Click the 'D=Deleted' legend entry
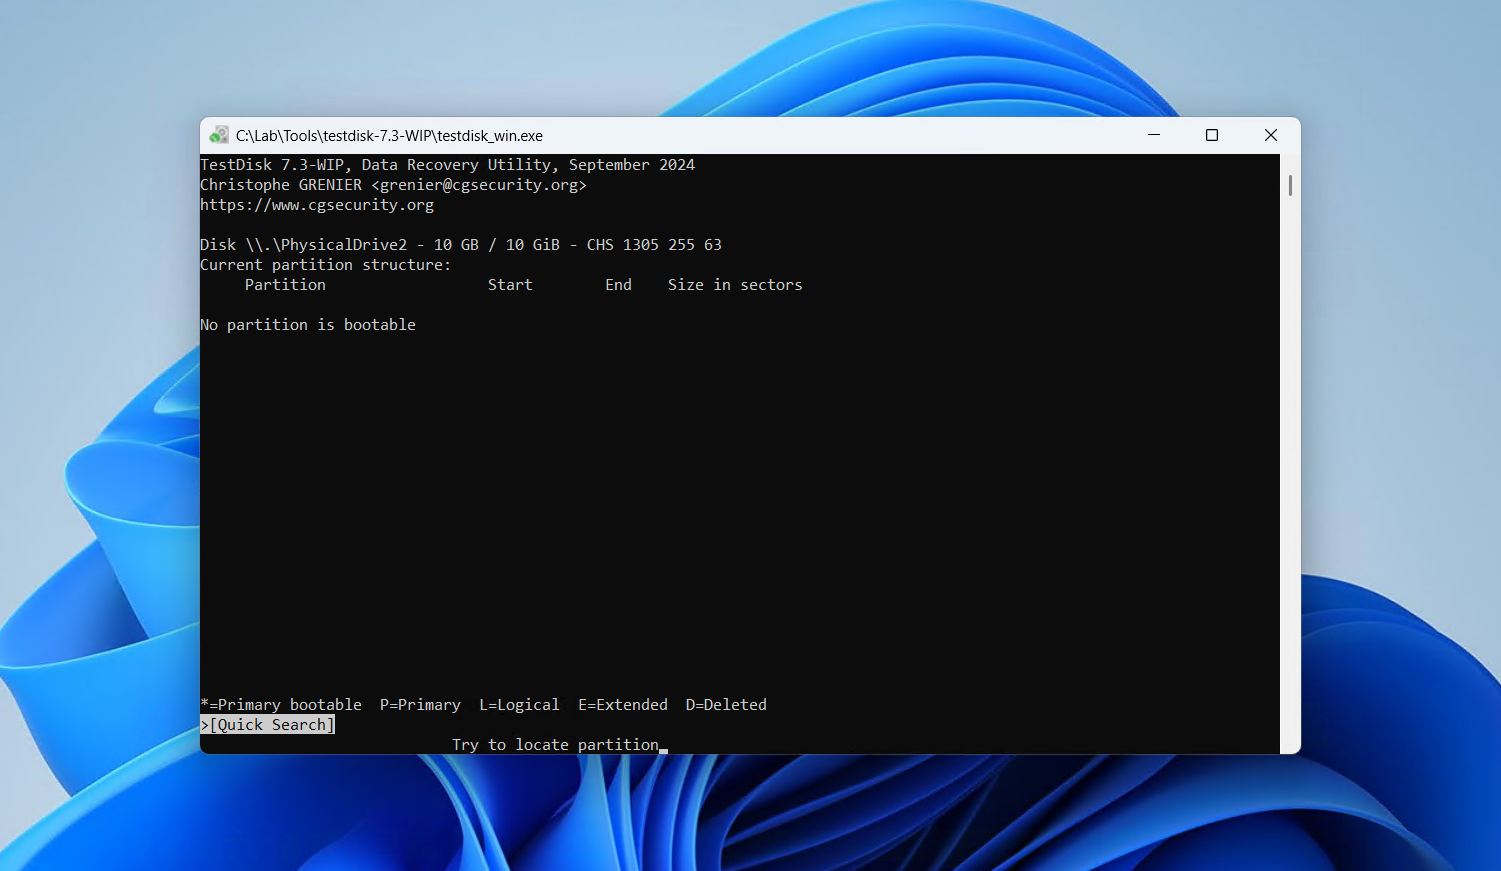Image resolution: width=1501 pixels, height=871 pixels. [x=726, y=705]
